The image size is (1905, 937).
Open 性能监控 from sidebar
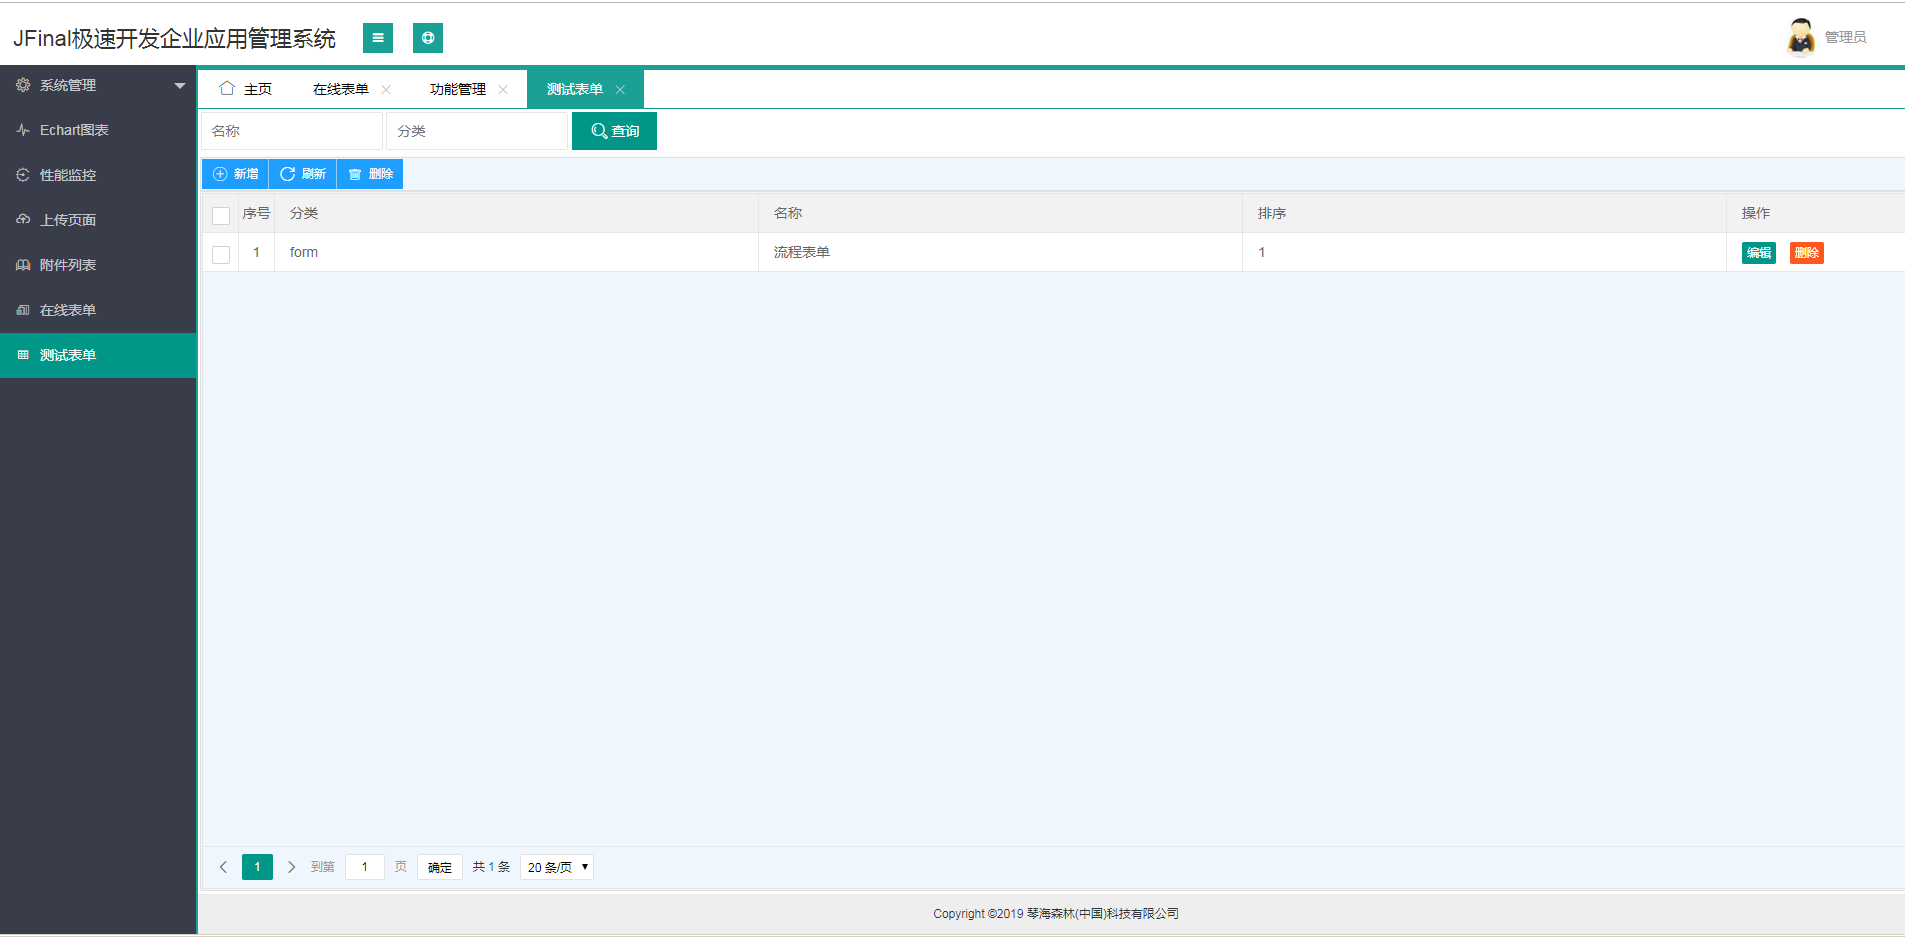[98, 175]
